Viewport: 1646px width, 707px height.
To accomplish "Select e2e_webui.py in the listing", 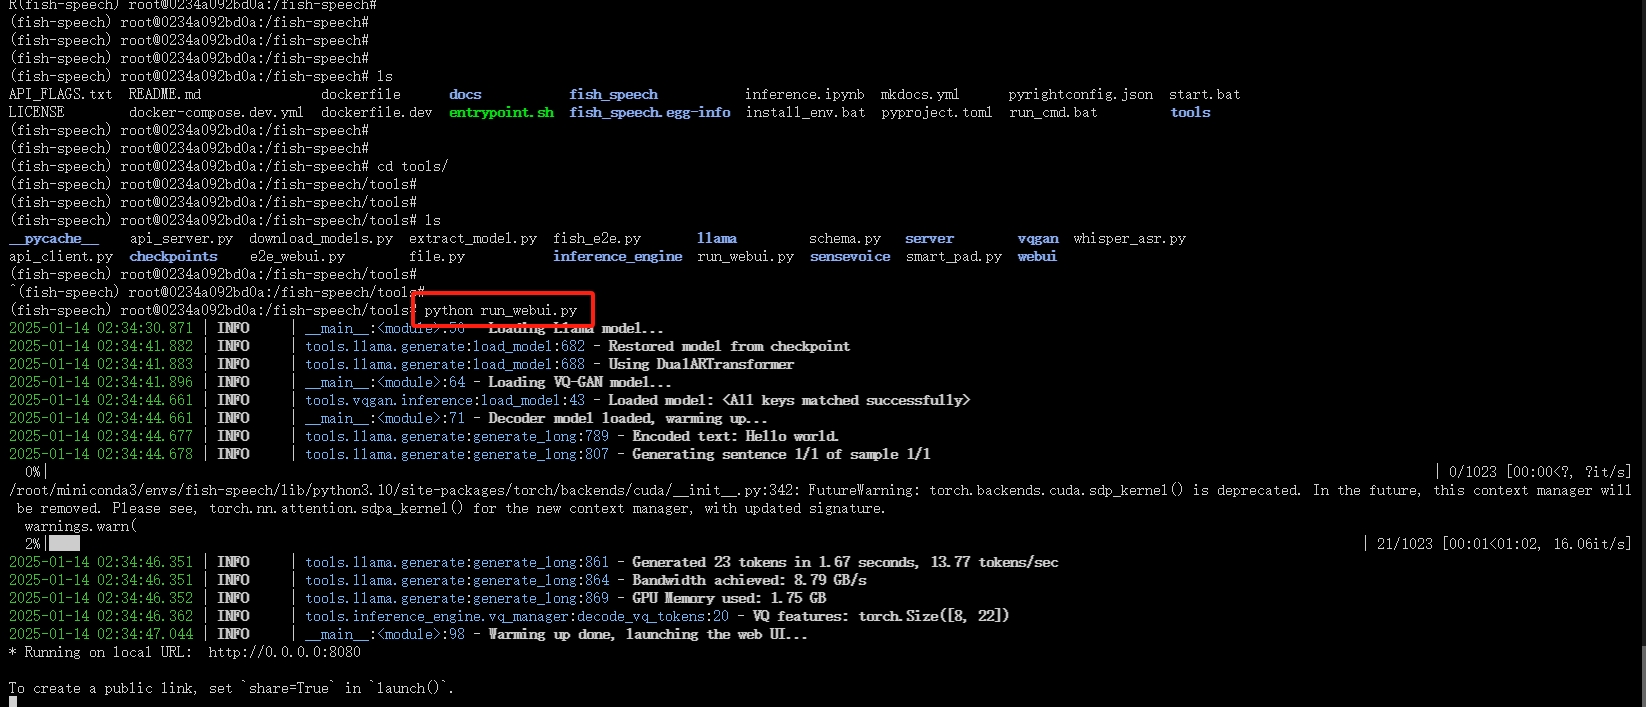I will [x=297, y=256].
